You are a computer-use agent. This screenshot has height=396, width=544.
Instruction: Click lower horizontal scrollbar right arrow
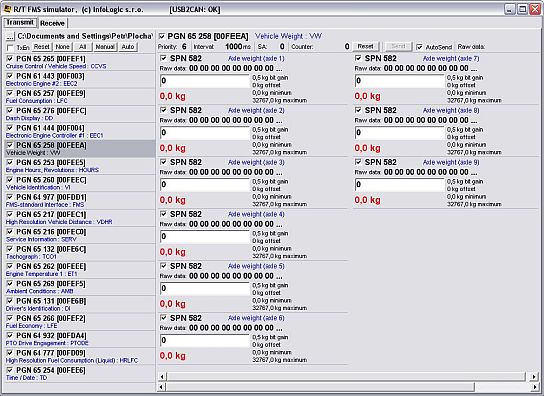pos(534,386)
